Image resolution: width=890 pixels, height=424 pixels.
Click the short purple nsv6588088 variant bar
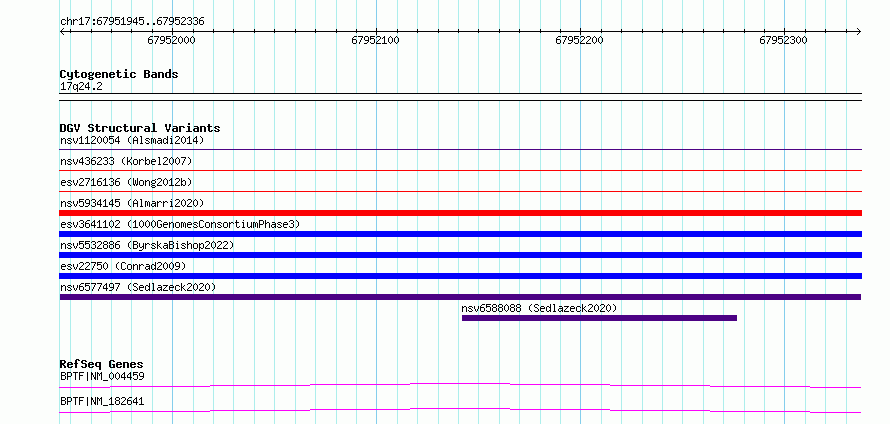(x=599, y=318)
